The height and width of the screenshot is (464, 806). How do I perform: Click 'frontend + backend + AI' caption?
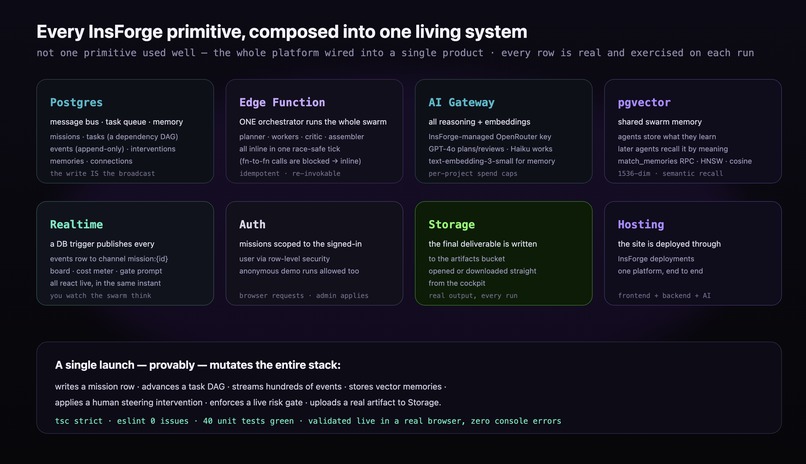click(664, 296)
